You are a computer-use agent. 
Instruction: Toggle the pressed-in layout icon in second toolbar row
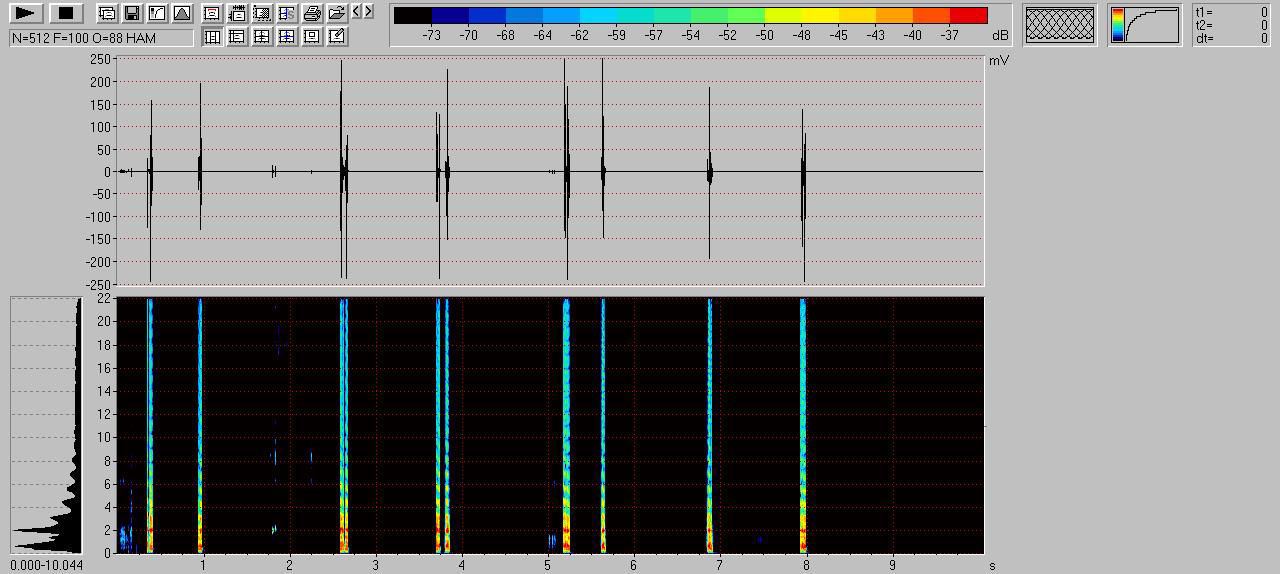212,37
